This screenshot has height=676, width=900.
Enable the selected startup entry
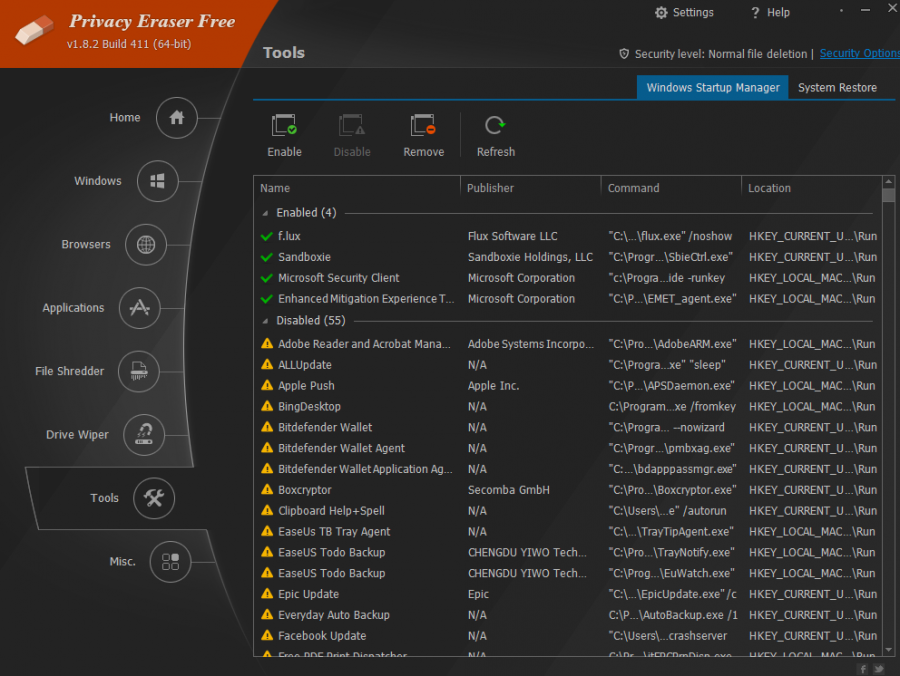pos(284,135)
